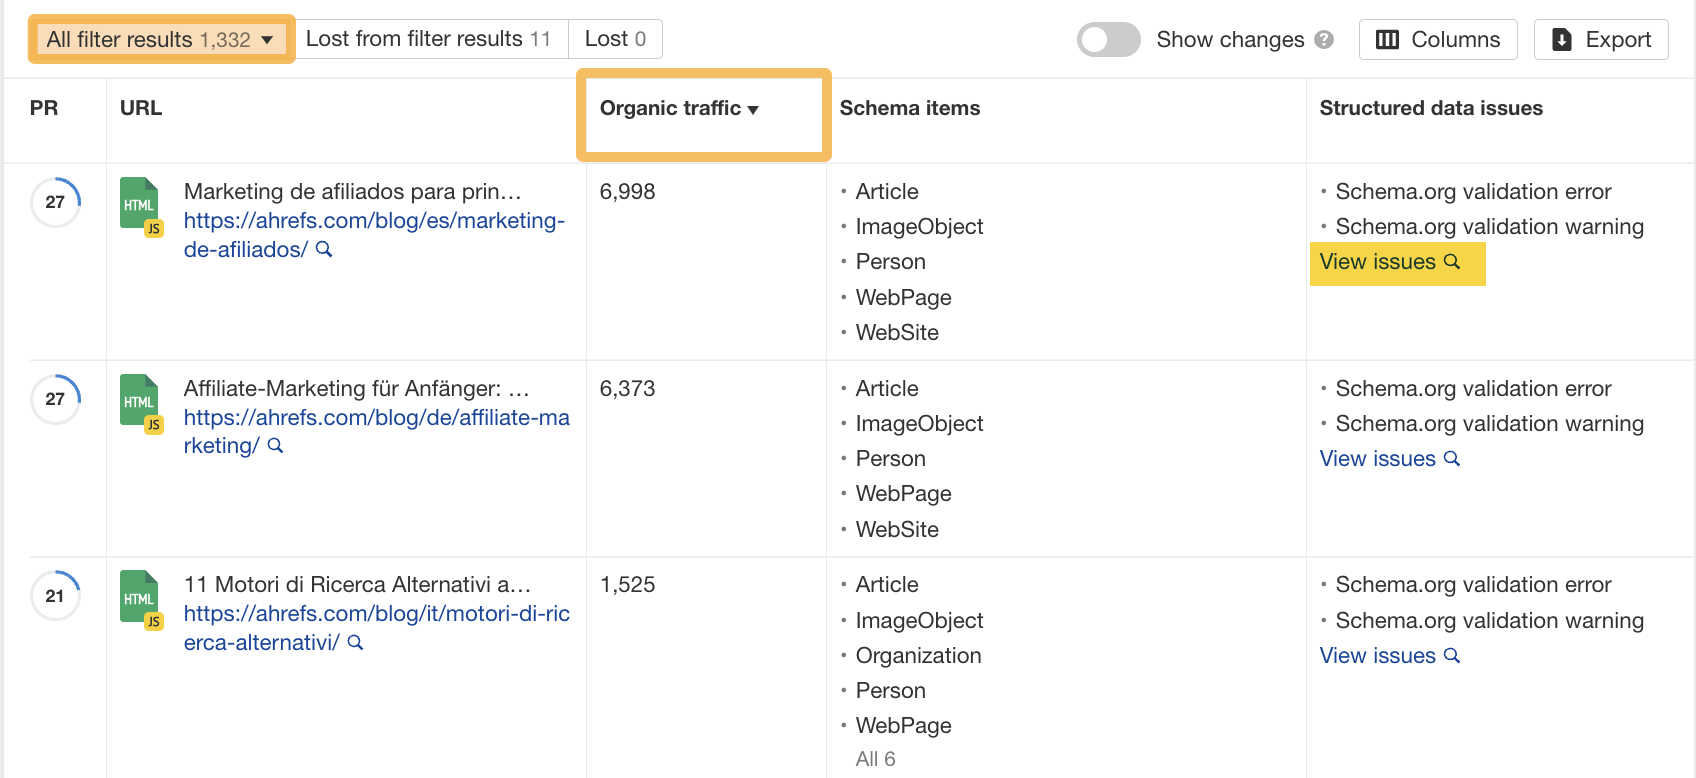Sort by Organic traffic column header

click(679, 109)
